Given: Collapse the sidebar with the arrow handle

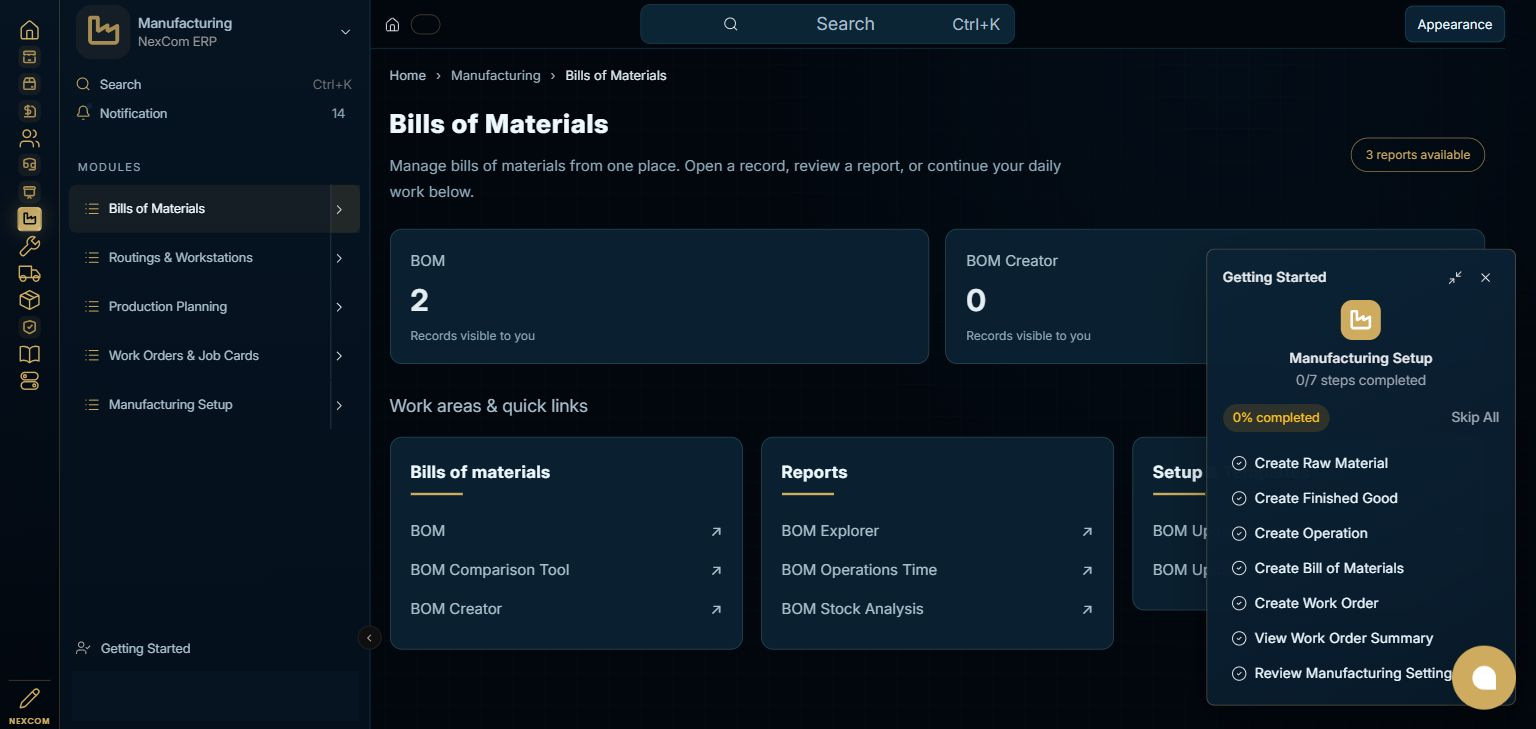Looking at the screenshot, I should (369, 637).
